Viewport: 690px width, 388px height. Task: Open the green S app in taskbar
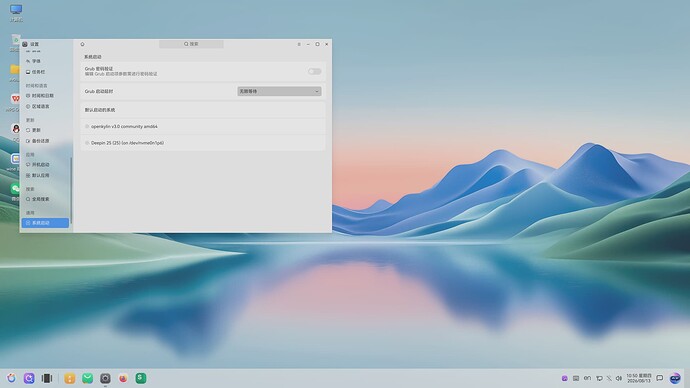141,378
